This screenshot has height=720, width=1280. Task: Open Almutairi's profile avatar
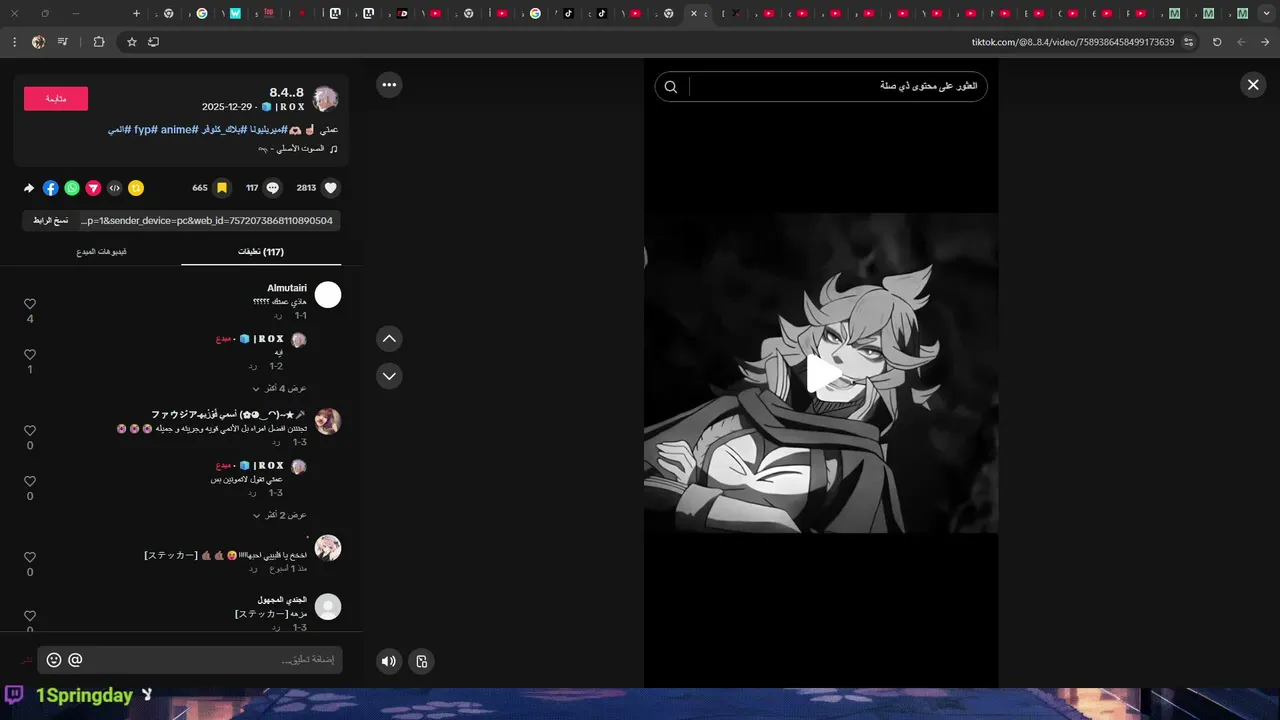[328, 295]
